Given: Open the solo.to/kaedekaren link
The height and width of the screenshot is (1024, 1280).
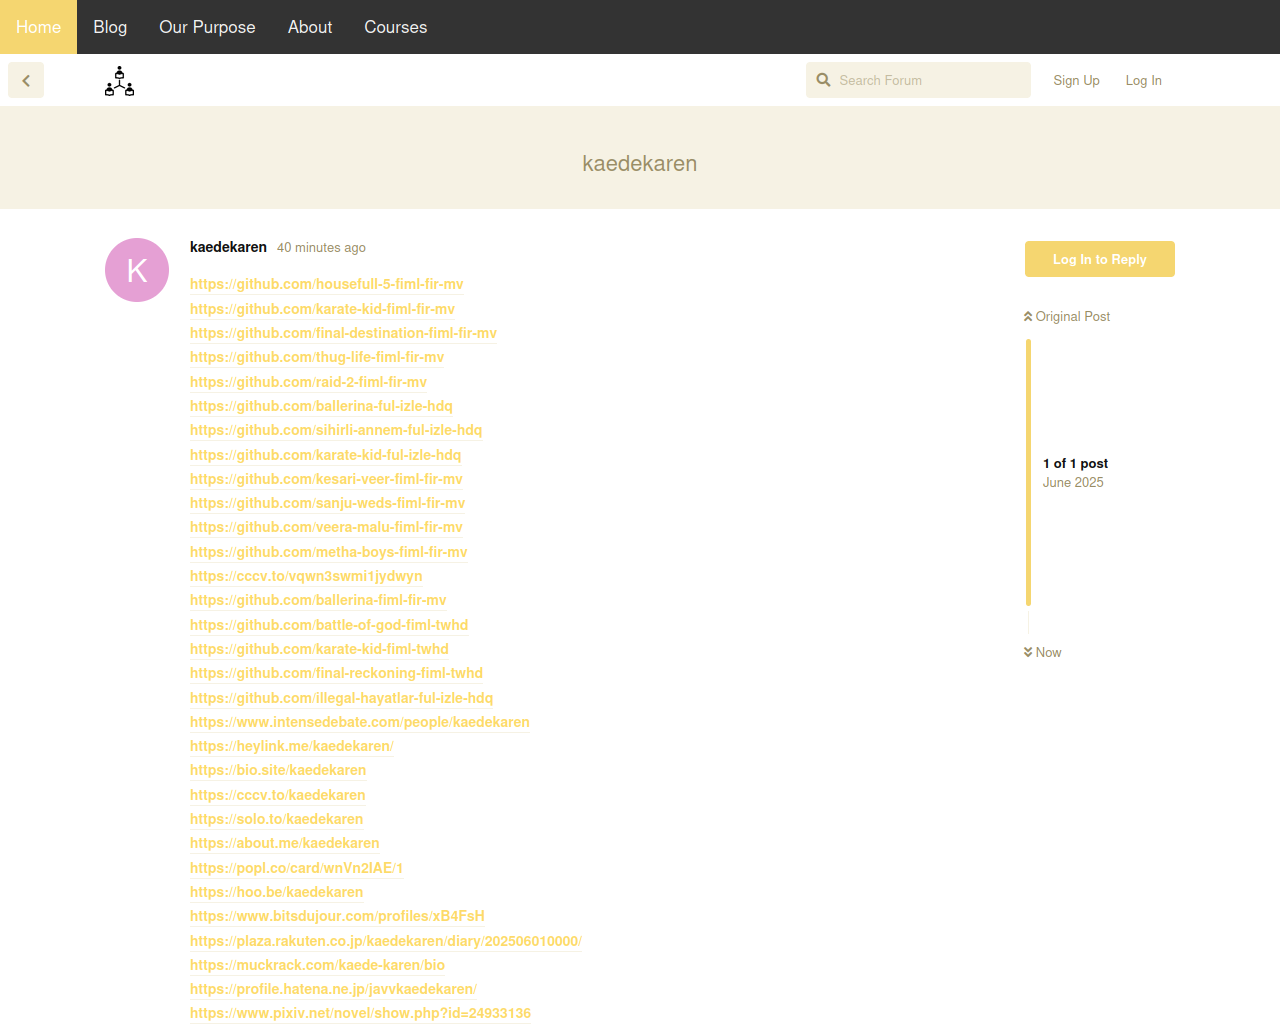Looking at the screenshot, I should pos(276,819).
